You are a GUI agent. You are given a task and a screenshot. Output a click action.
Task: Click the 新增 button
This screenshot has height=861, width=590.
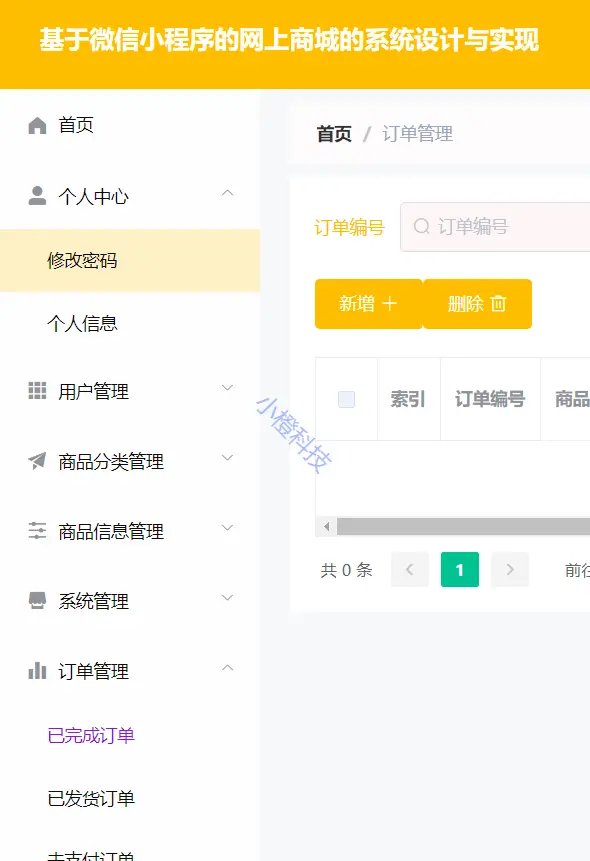click(369, 304)
